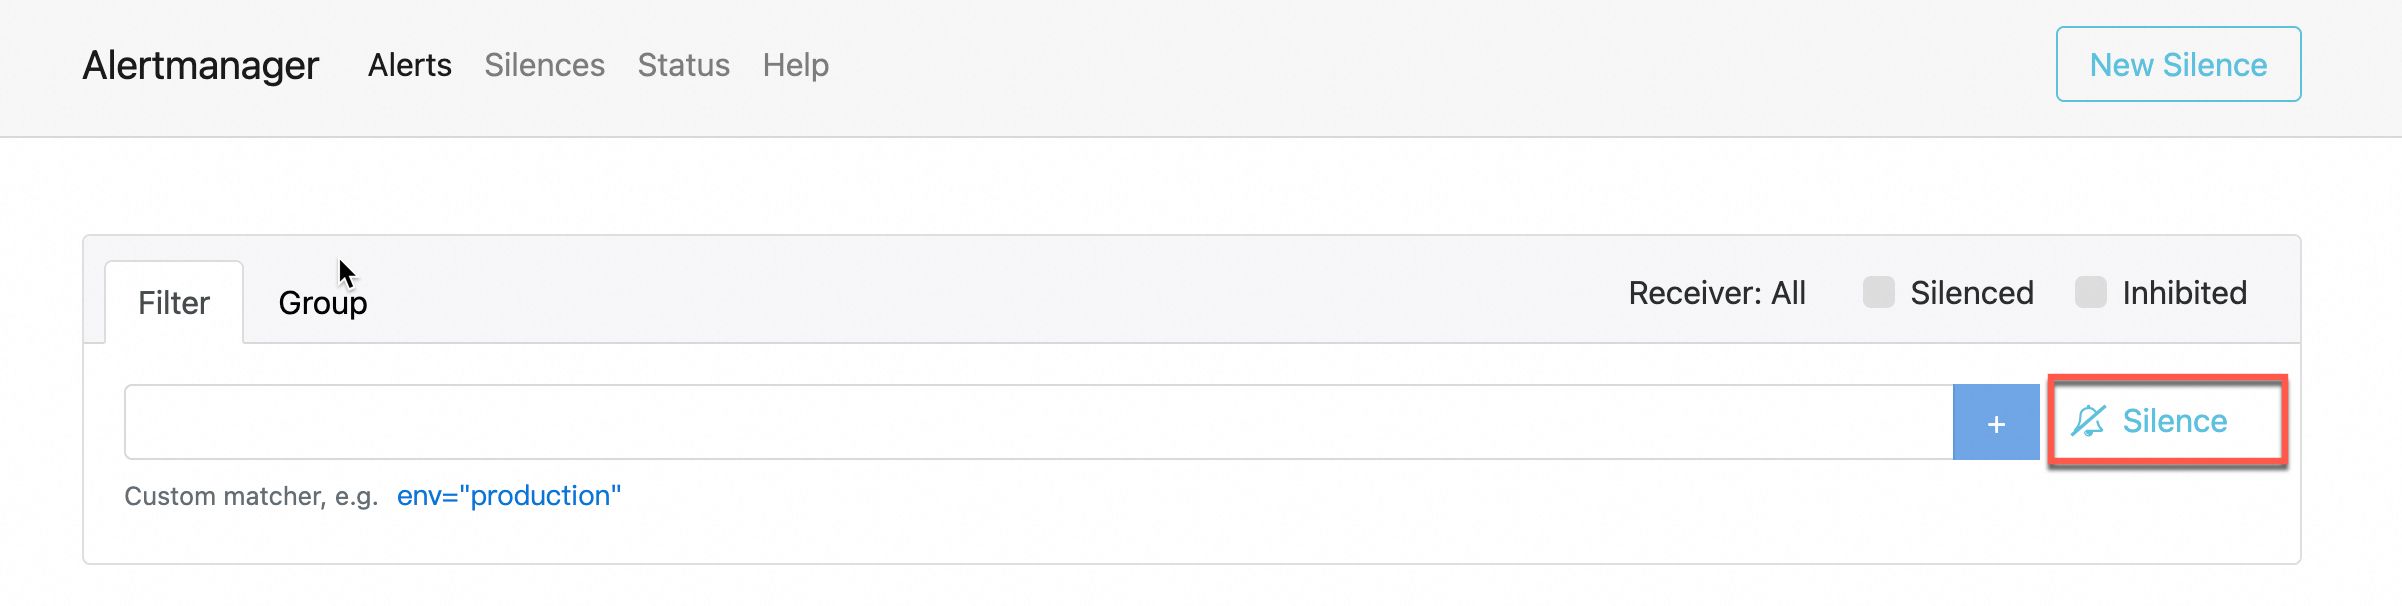Viewport: 2402px width, 606px height.
Task: Click the Inhibited label text
Action: 2184,293
